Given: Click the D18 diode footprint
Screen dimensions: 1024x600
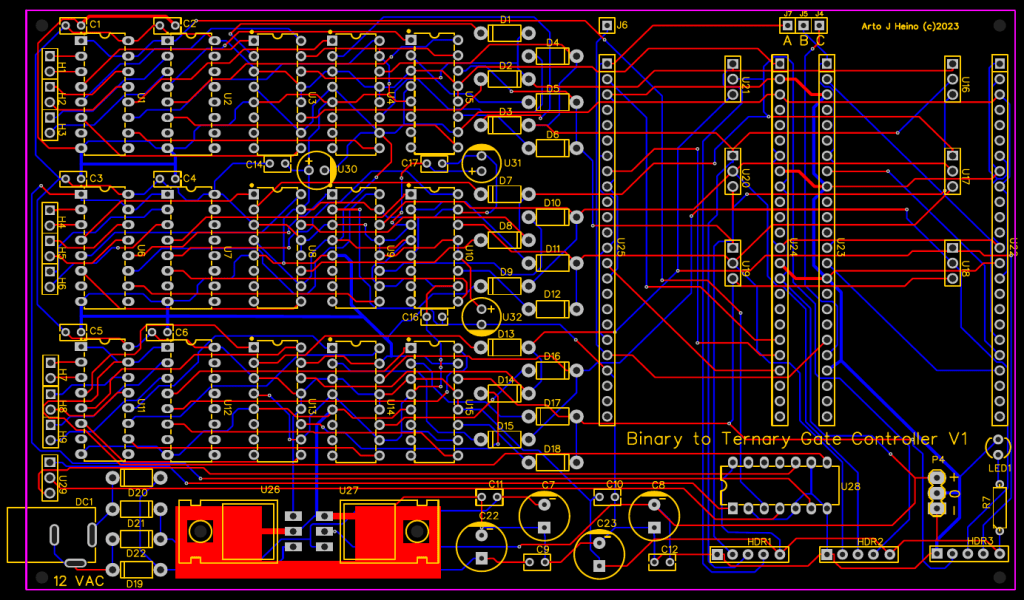Looking at the screenshot, I should [552, 462].
